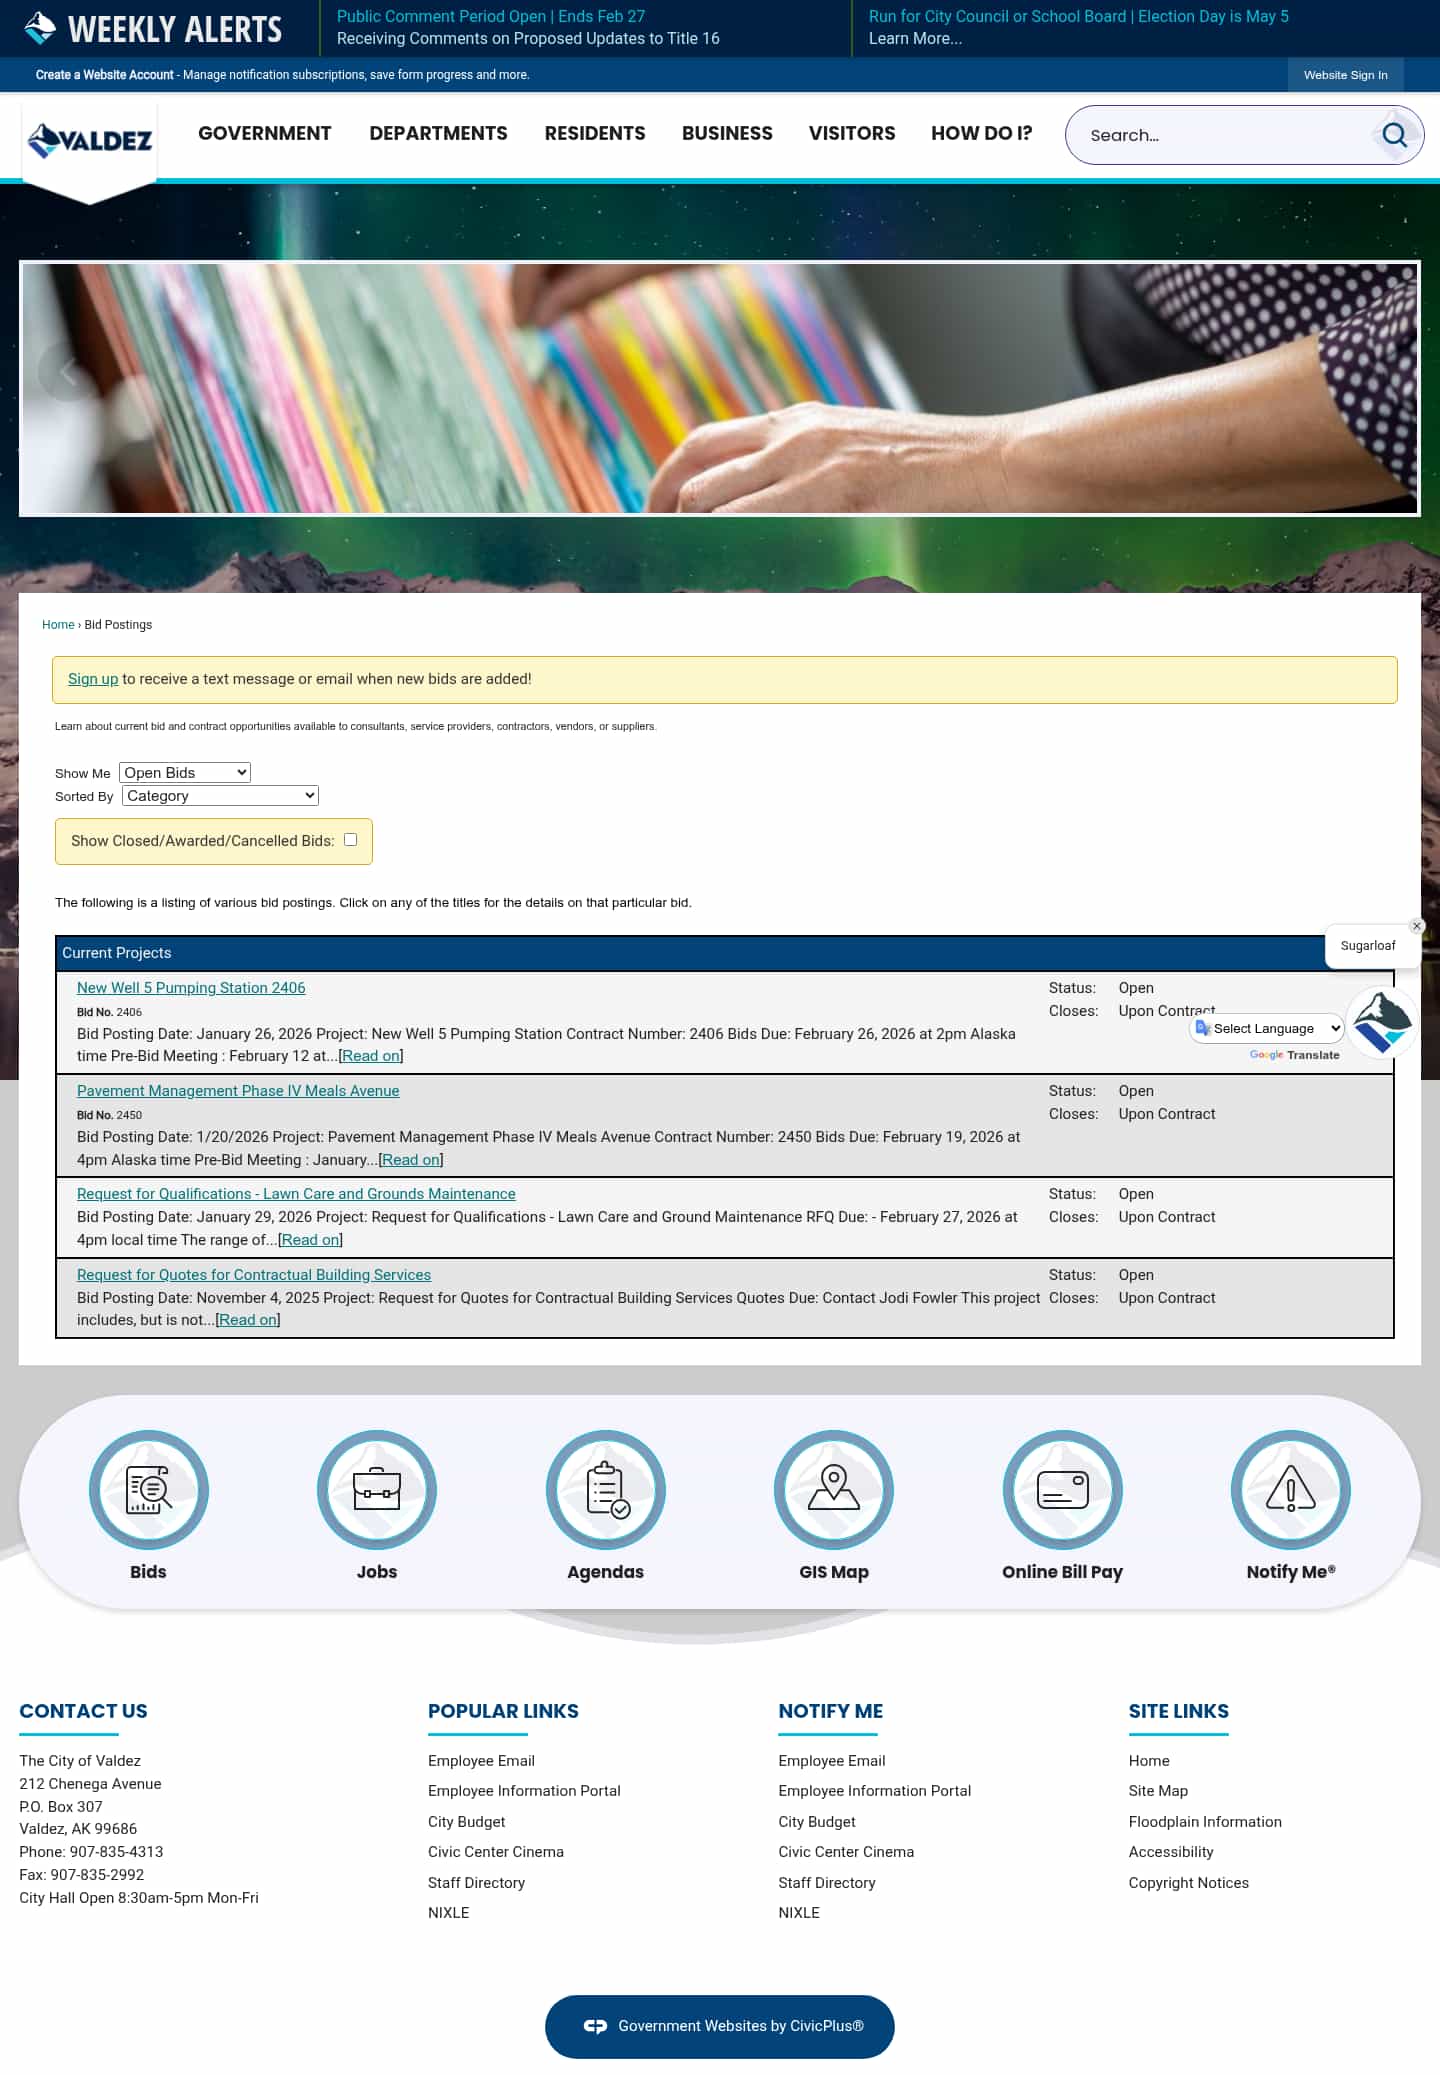Viewport: 1440px width, 2075px height.
Task: Open City Budget under Popular Links
Action: pyautogui.click(x=466, y=1822)
